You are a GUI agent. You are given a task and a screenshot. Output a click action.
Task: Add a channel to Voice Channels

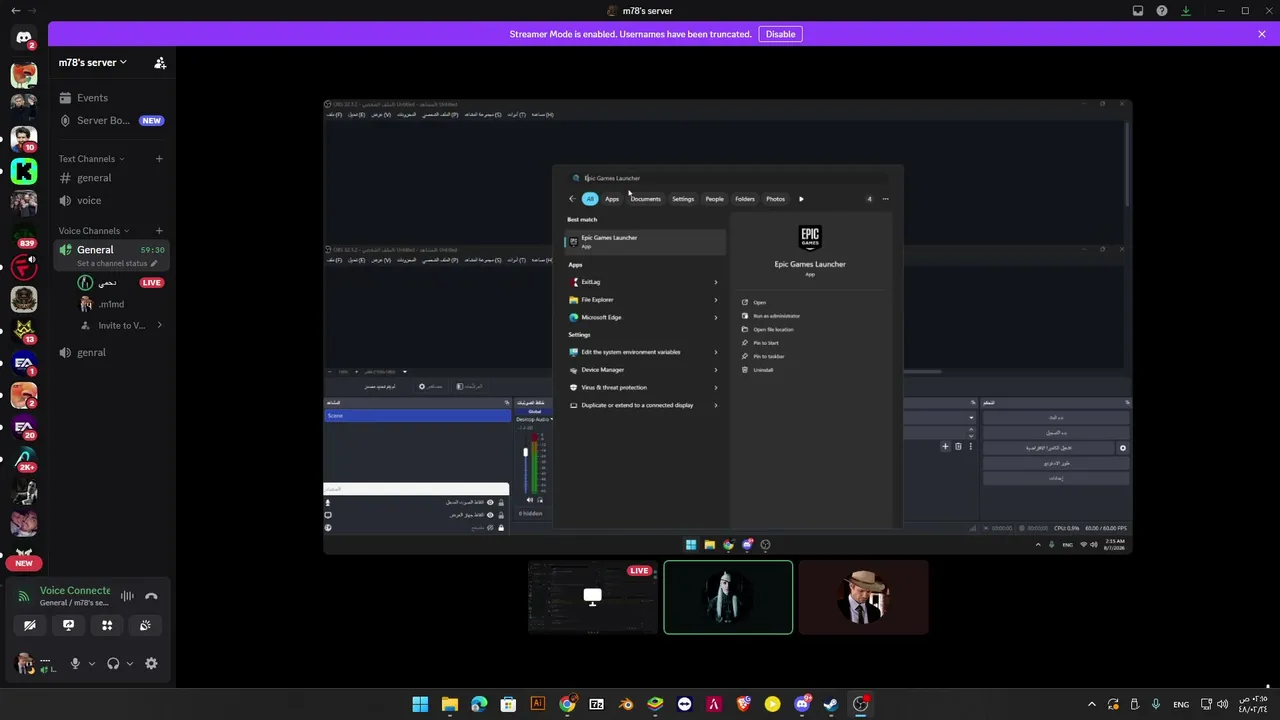coord(159,231)
